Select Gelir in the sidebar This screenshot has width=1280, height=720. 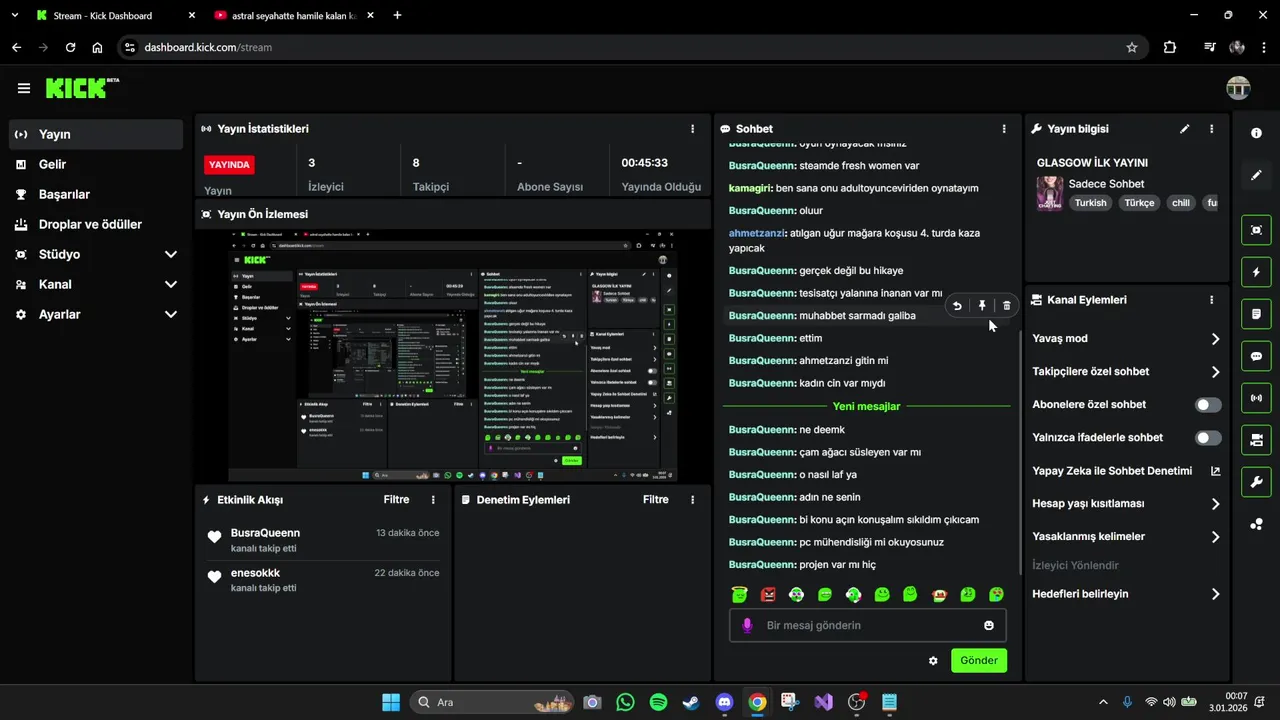(x=96, y=164)
